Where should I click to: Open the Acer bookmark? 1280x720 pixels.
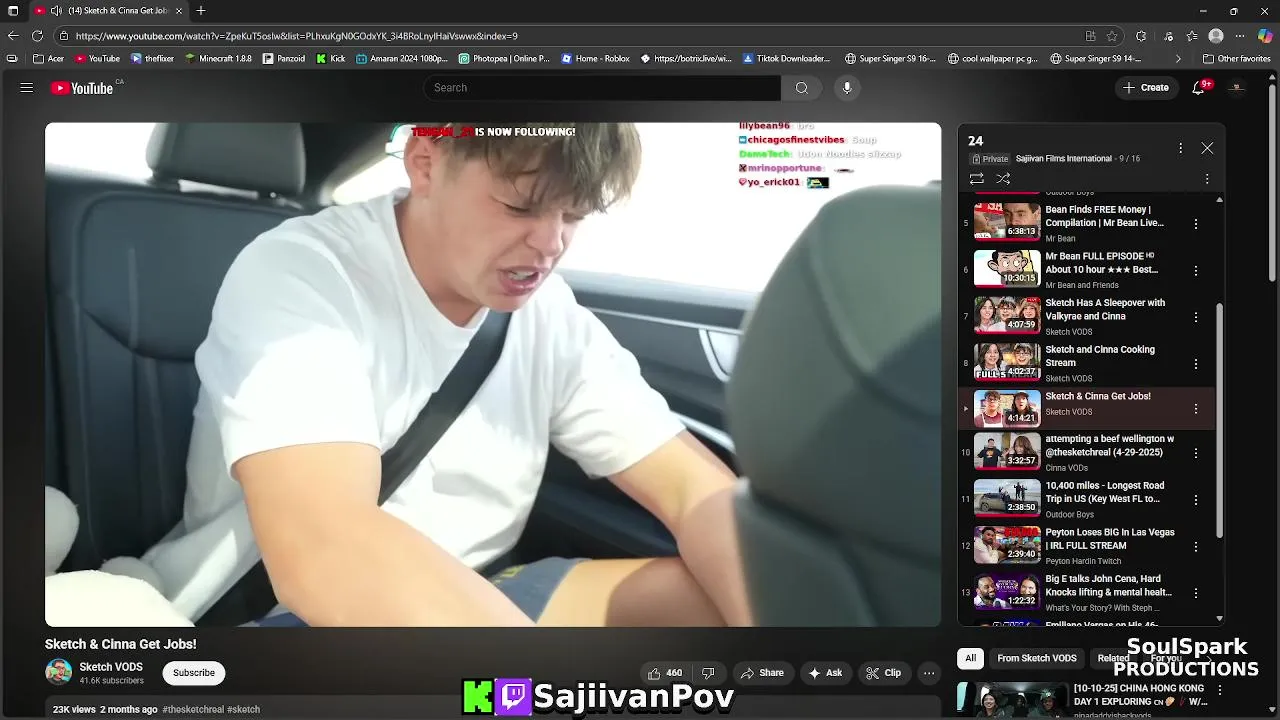pos(49,59)
